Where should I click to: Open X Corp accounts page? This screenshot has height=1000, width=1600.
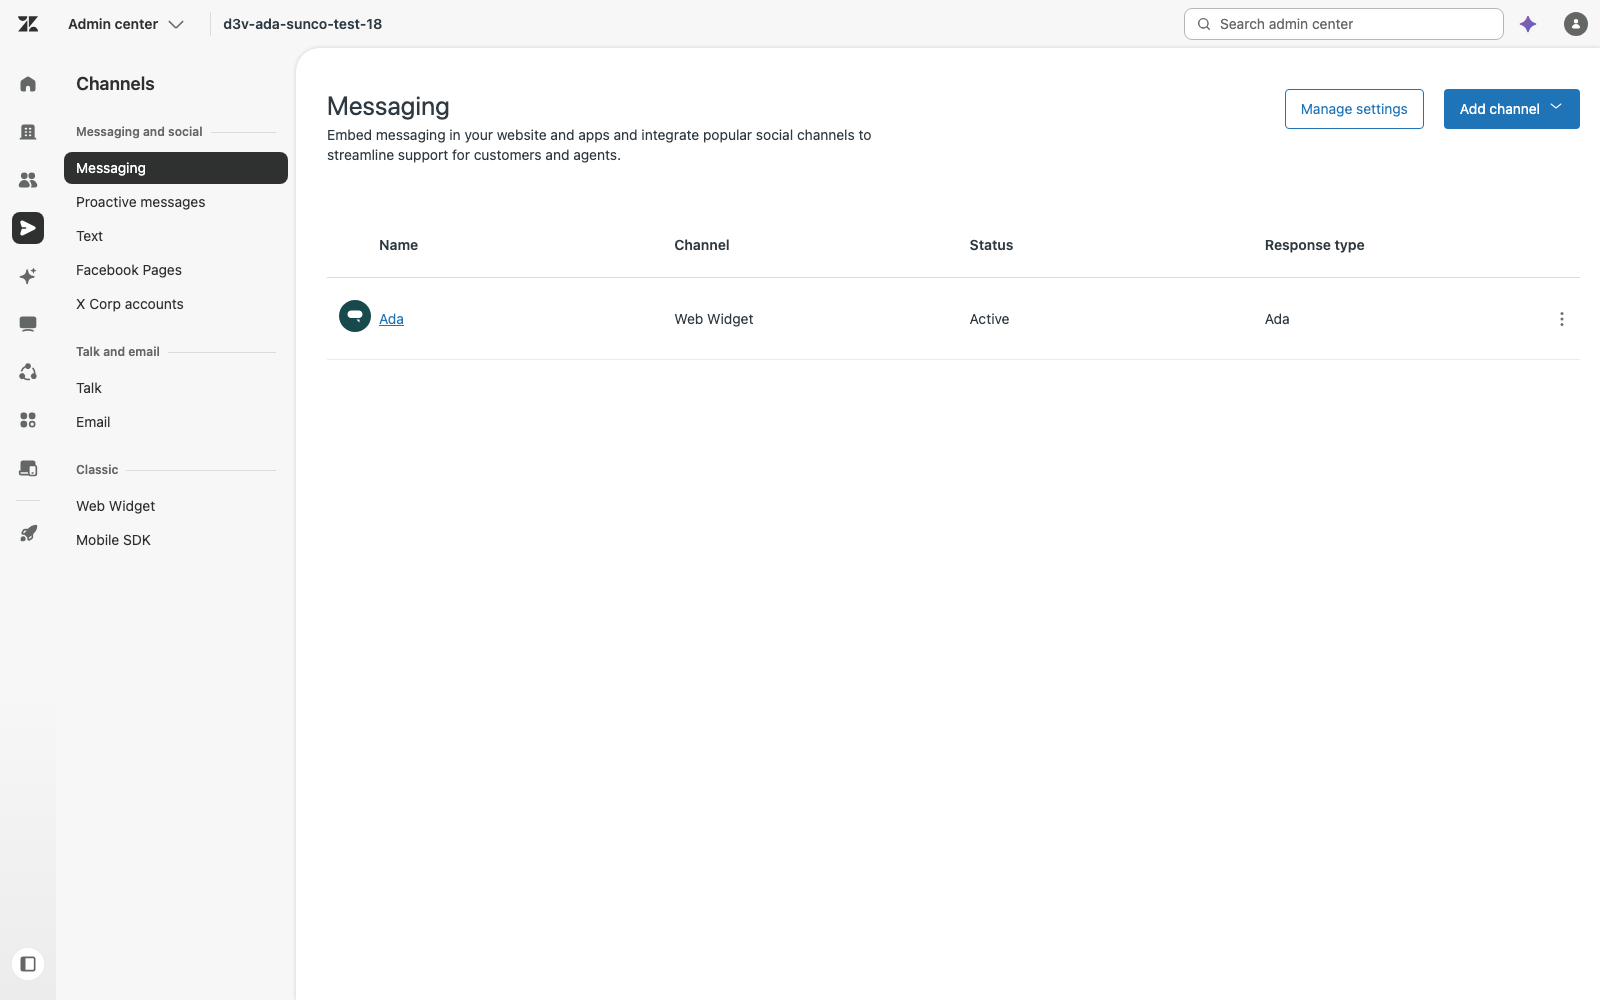click(130, 304)
